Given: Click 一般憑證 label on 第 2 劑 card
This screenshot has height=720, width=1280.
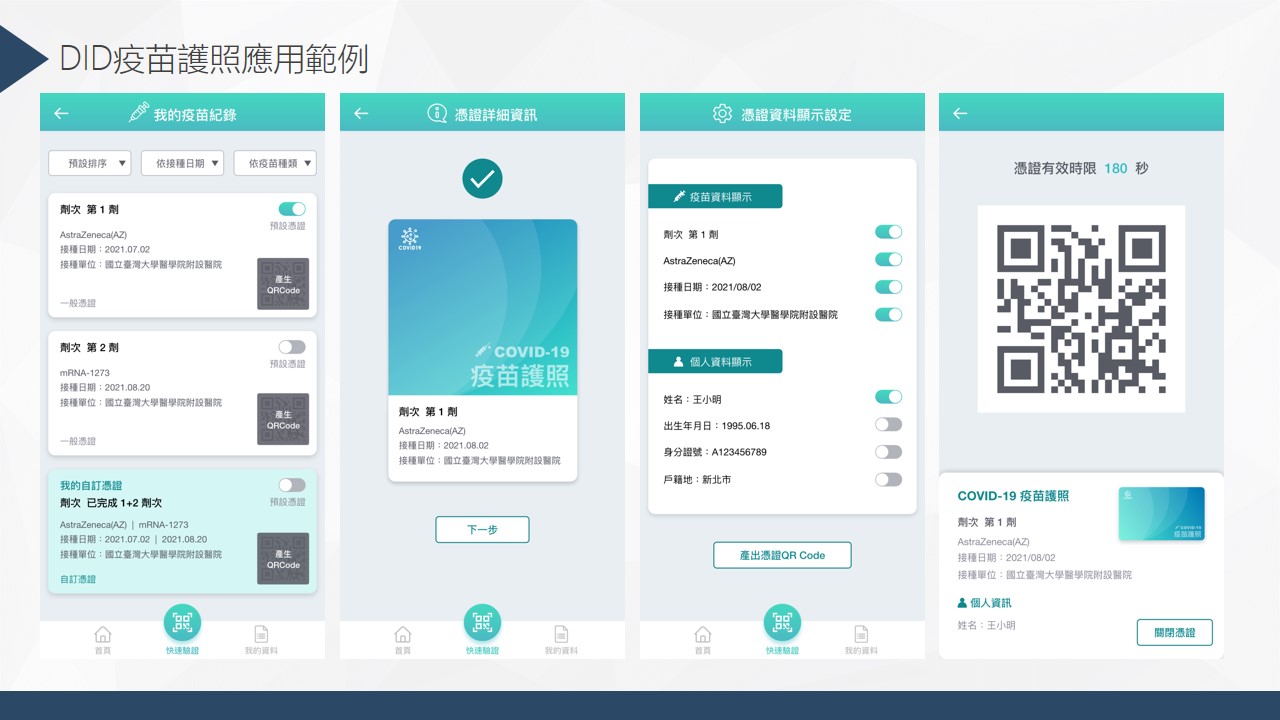Looking at the screenshot, I should tap(78, 441).
